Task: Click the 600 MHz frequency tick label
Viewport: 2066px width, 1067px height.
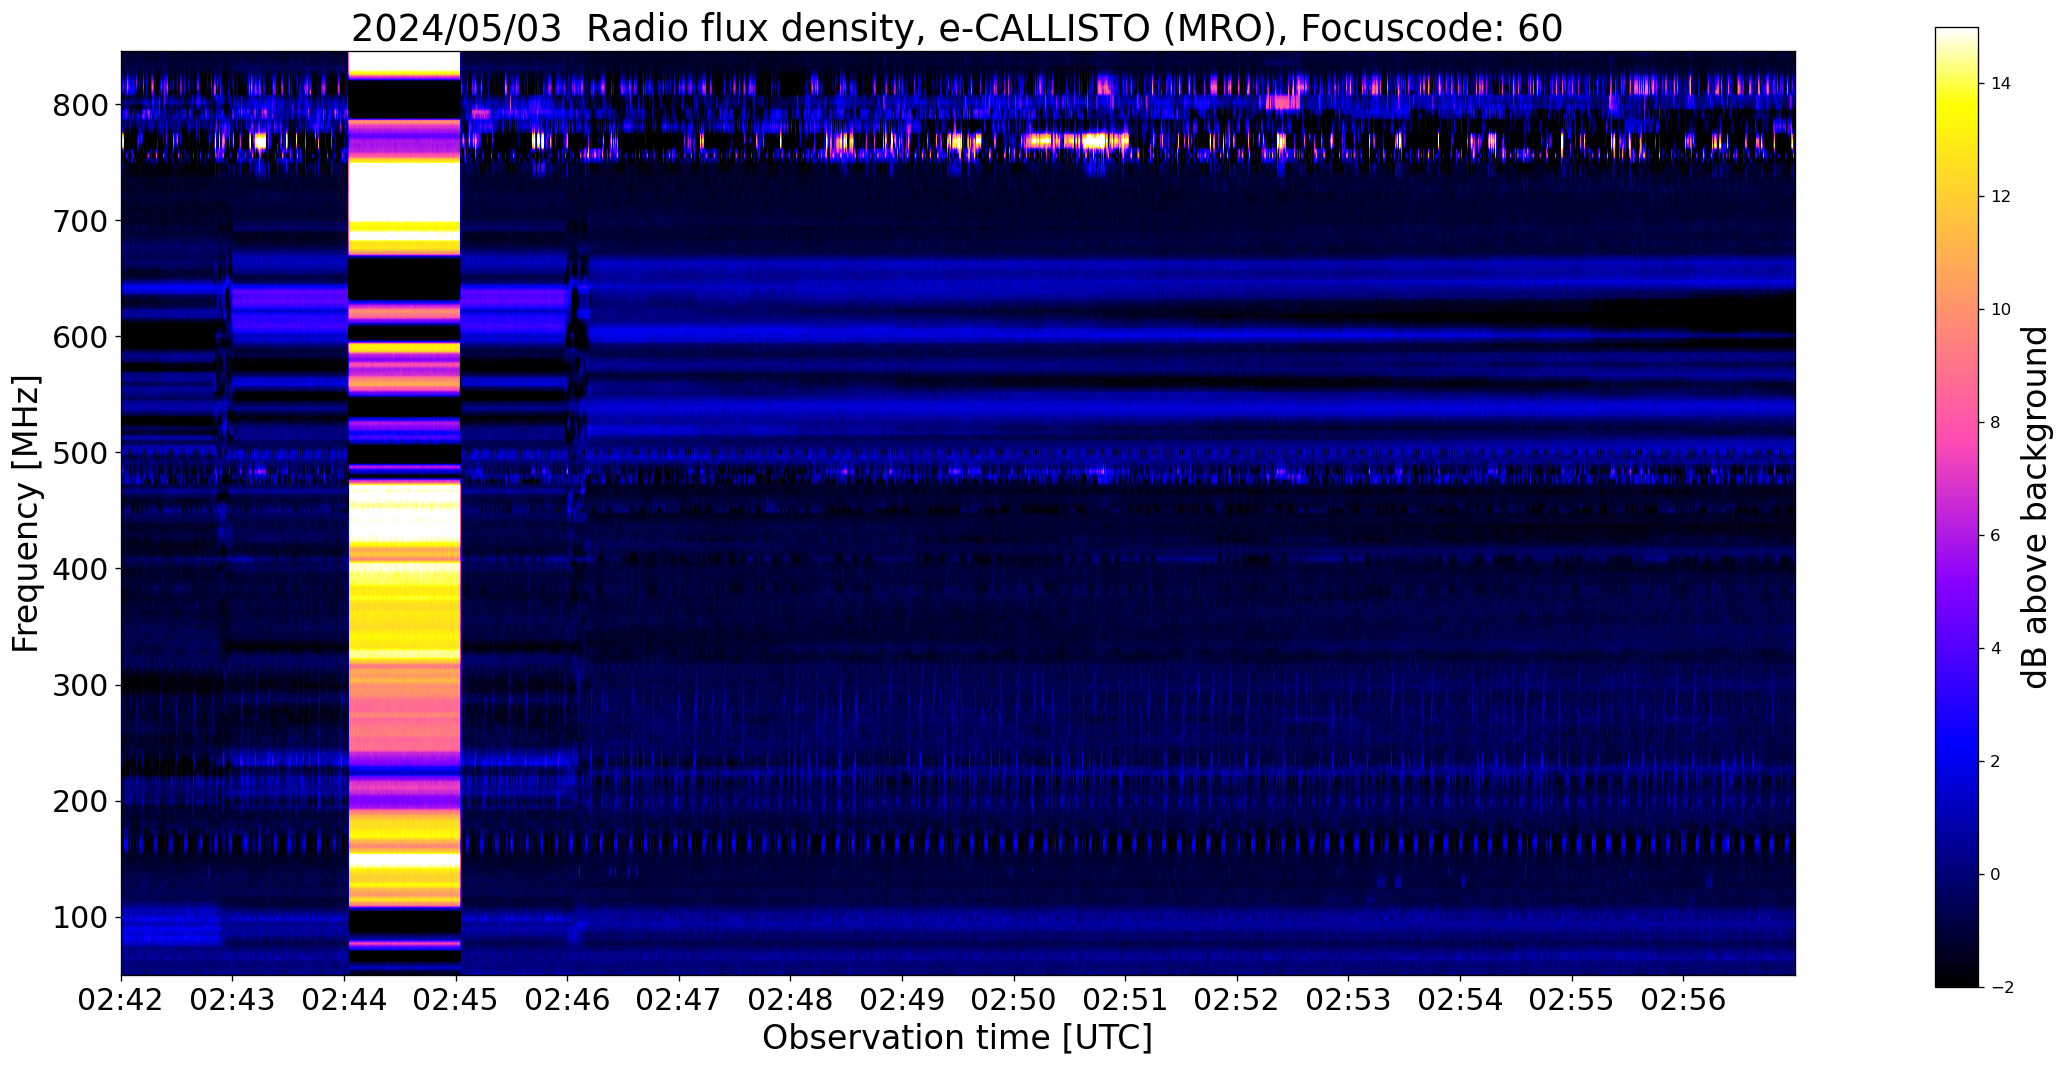Action: [80, 337]
